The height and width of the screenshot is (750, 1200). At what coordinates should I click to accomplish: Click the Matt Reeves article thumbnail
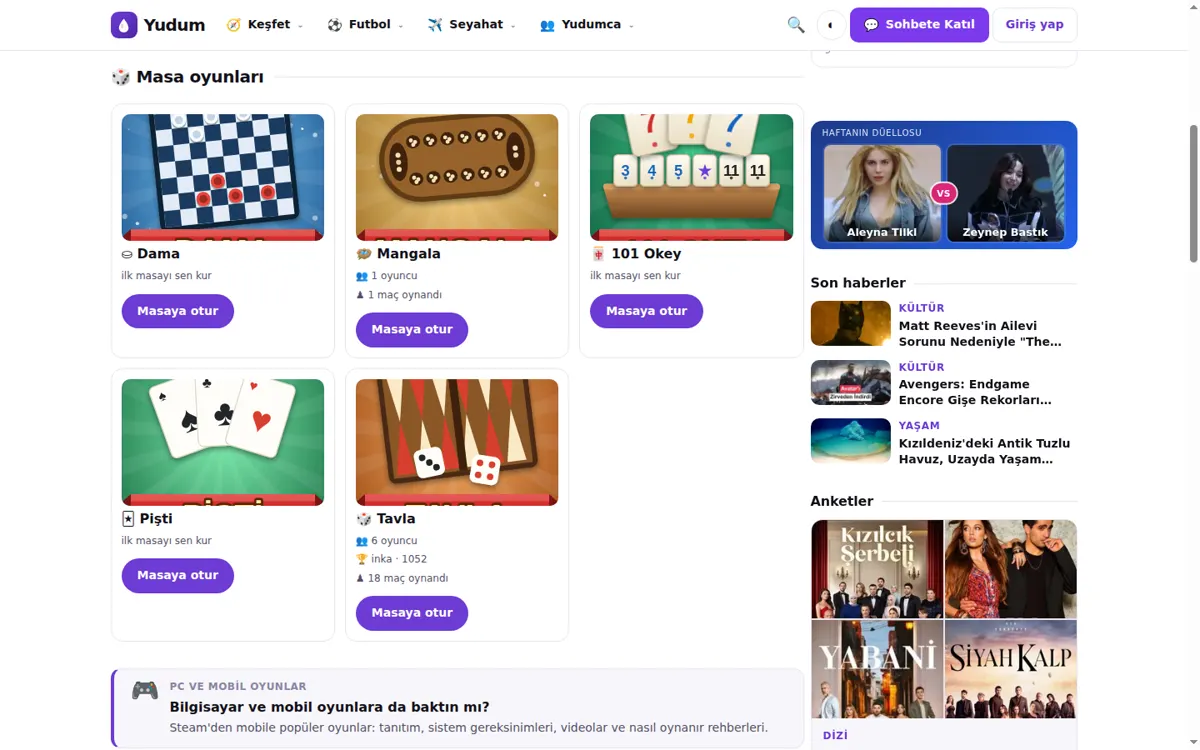[x=850, y=324]
